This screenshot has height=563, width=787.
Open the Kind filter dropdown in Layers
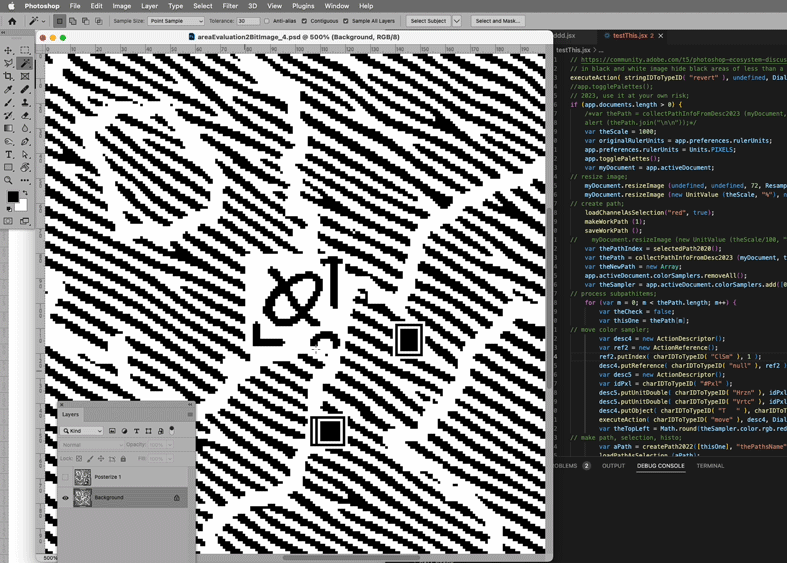[82, 431]
